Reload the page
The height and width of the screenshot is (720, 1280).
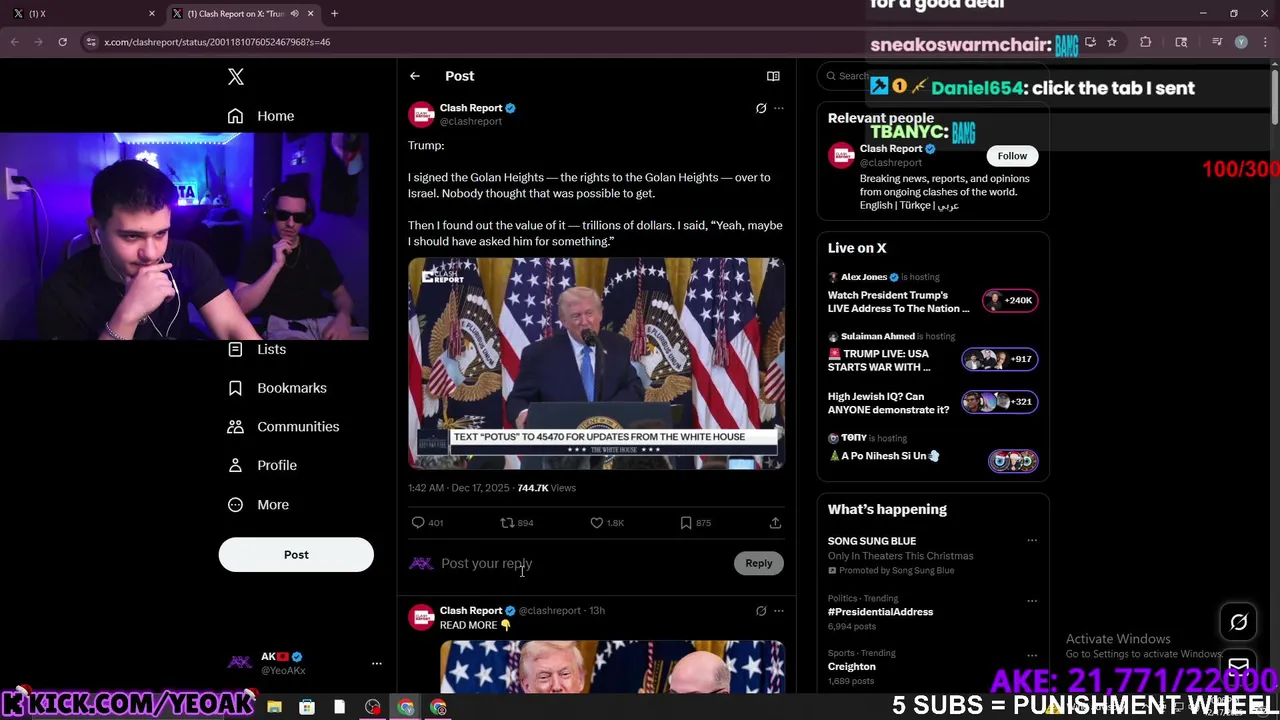pyautogui.click(x=63, y=42)
